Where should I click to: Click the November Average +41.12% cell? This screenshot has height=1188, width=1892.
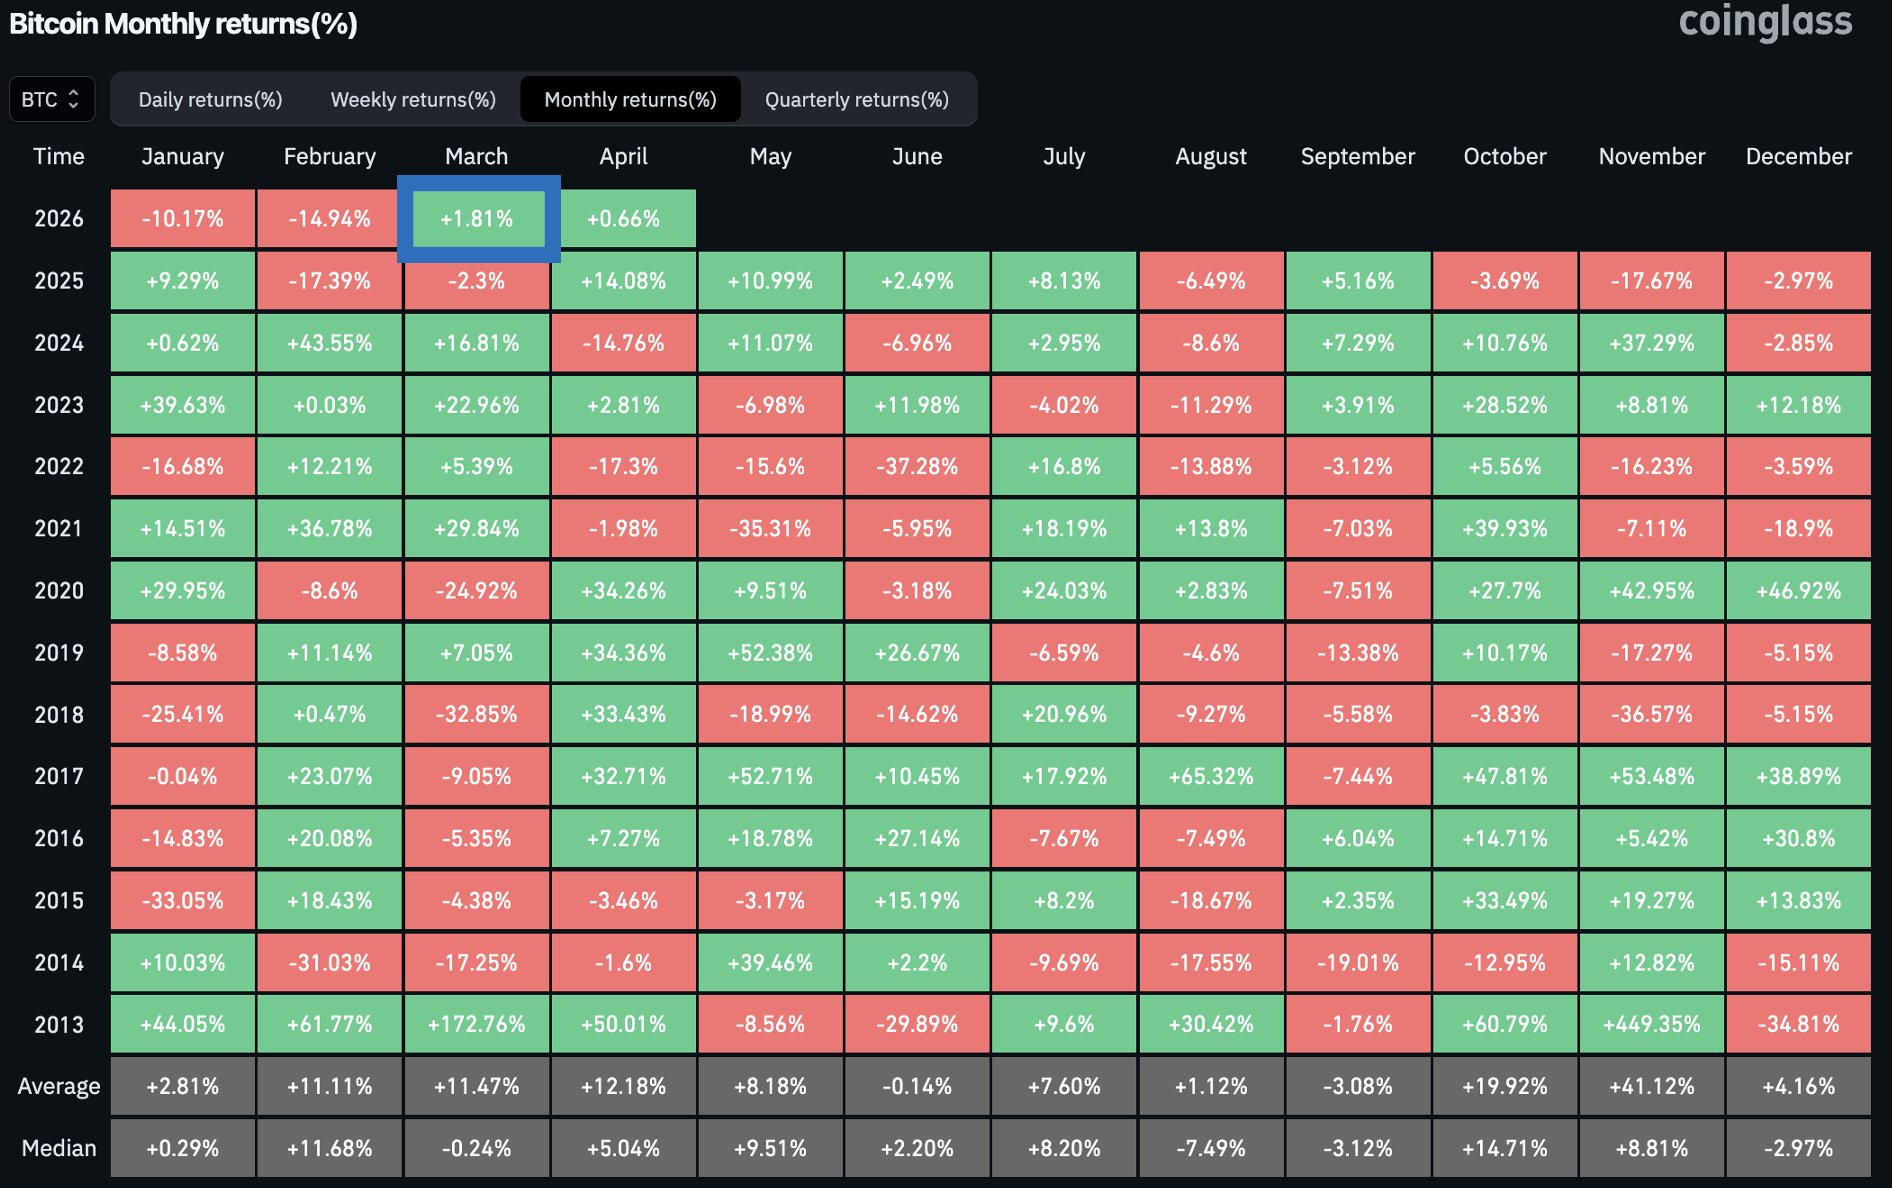(x=1651, y=1086)
